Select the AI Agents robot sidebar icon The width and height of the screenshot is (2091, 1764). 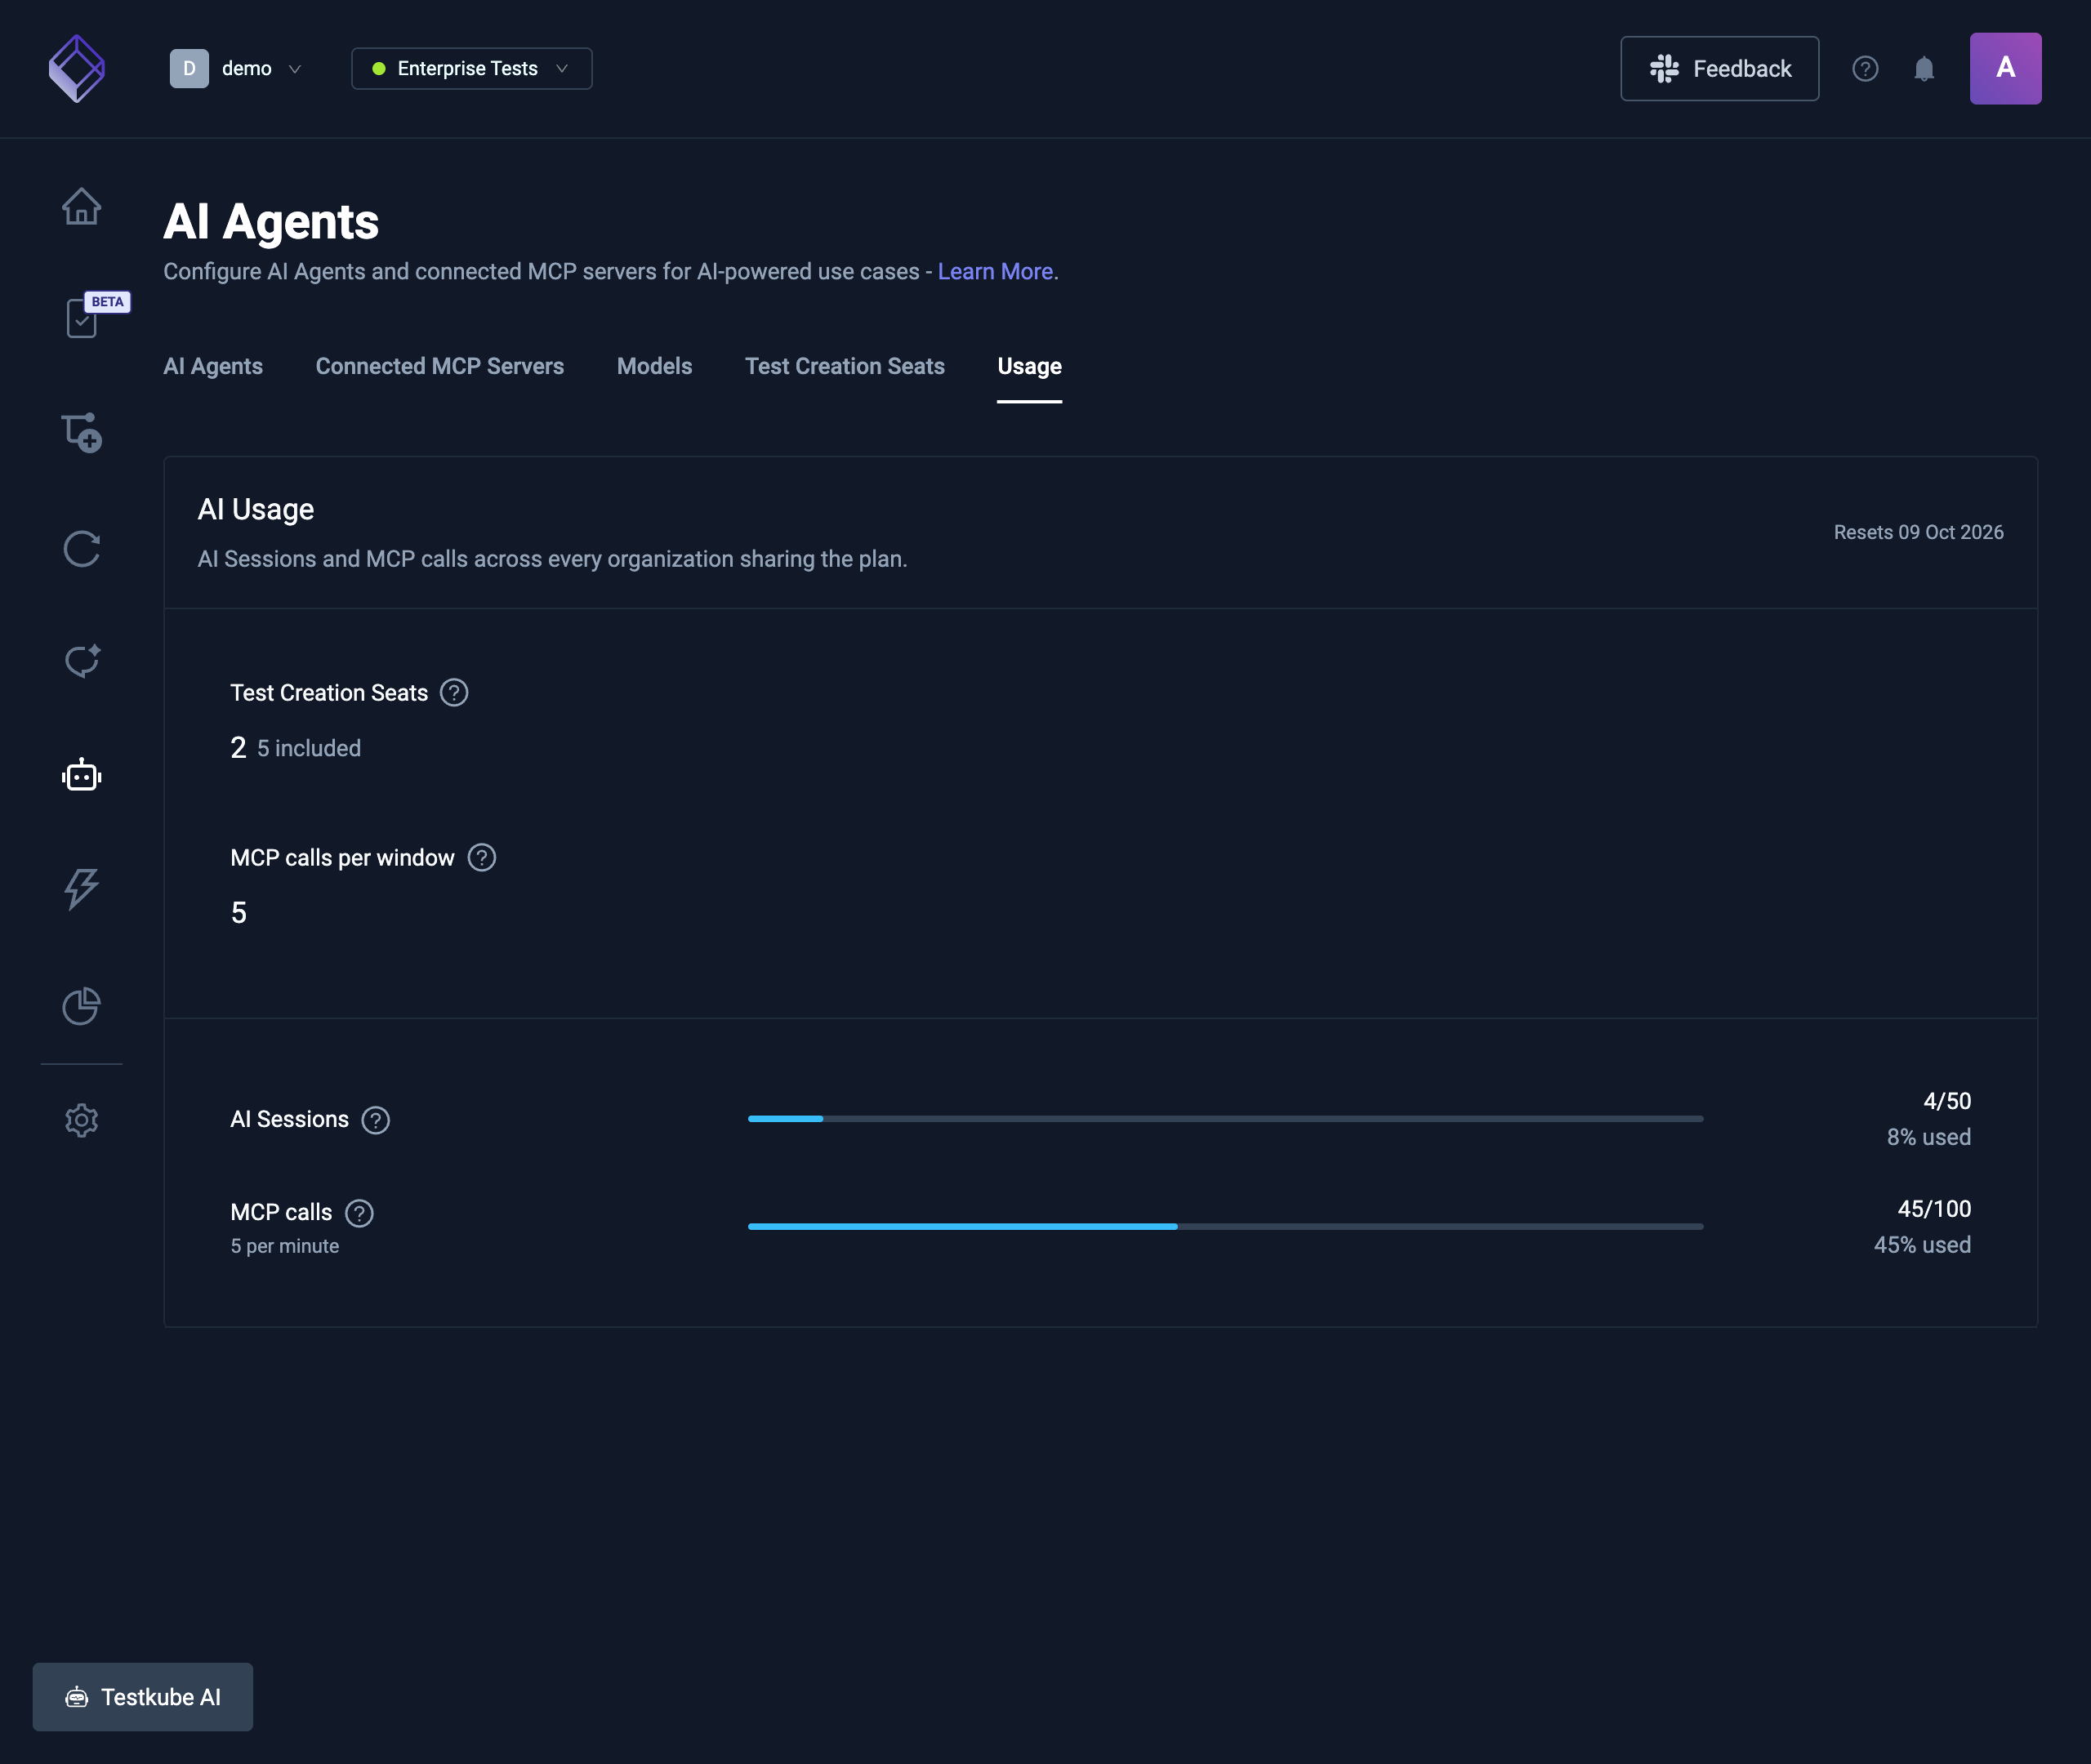coord(81,775)
